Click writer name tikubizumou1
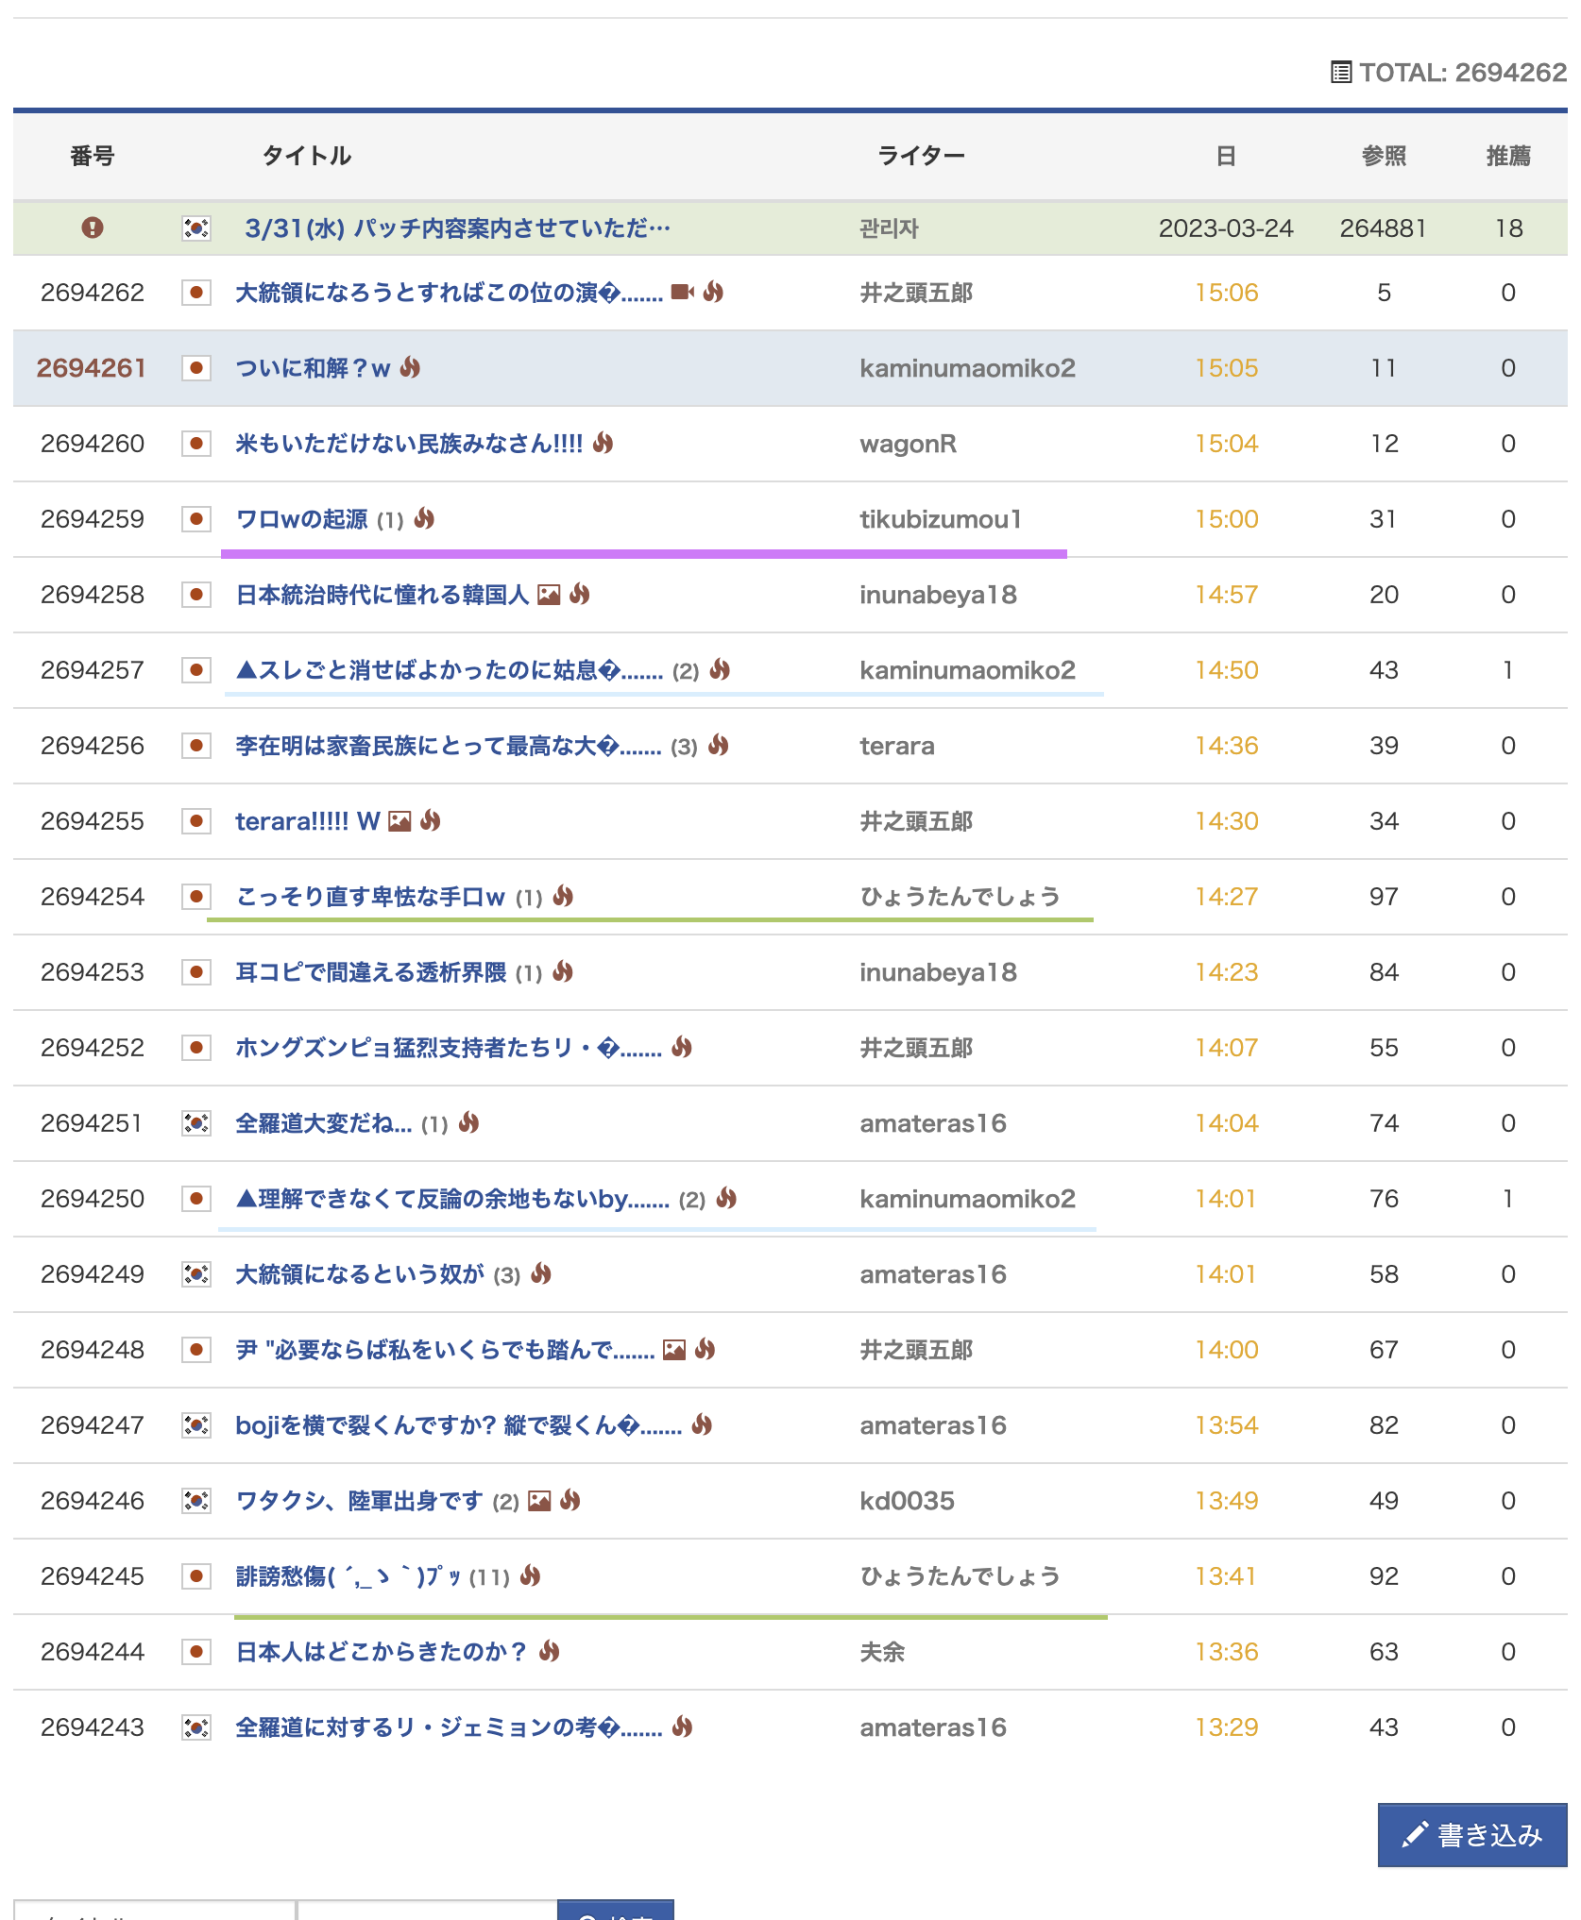The image size is (1581, 1920). point(940,519)
